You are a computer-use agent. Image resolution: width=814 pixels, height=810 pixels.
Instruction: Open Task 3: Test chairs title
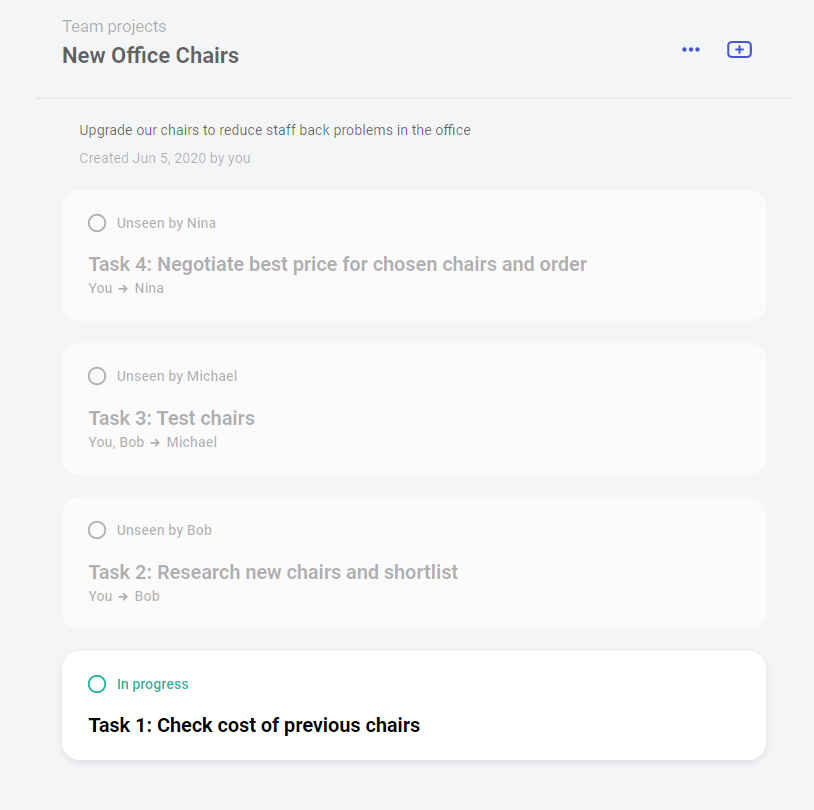pyautogui.click(x=171, y=418)
